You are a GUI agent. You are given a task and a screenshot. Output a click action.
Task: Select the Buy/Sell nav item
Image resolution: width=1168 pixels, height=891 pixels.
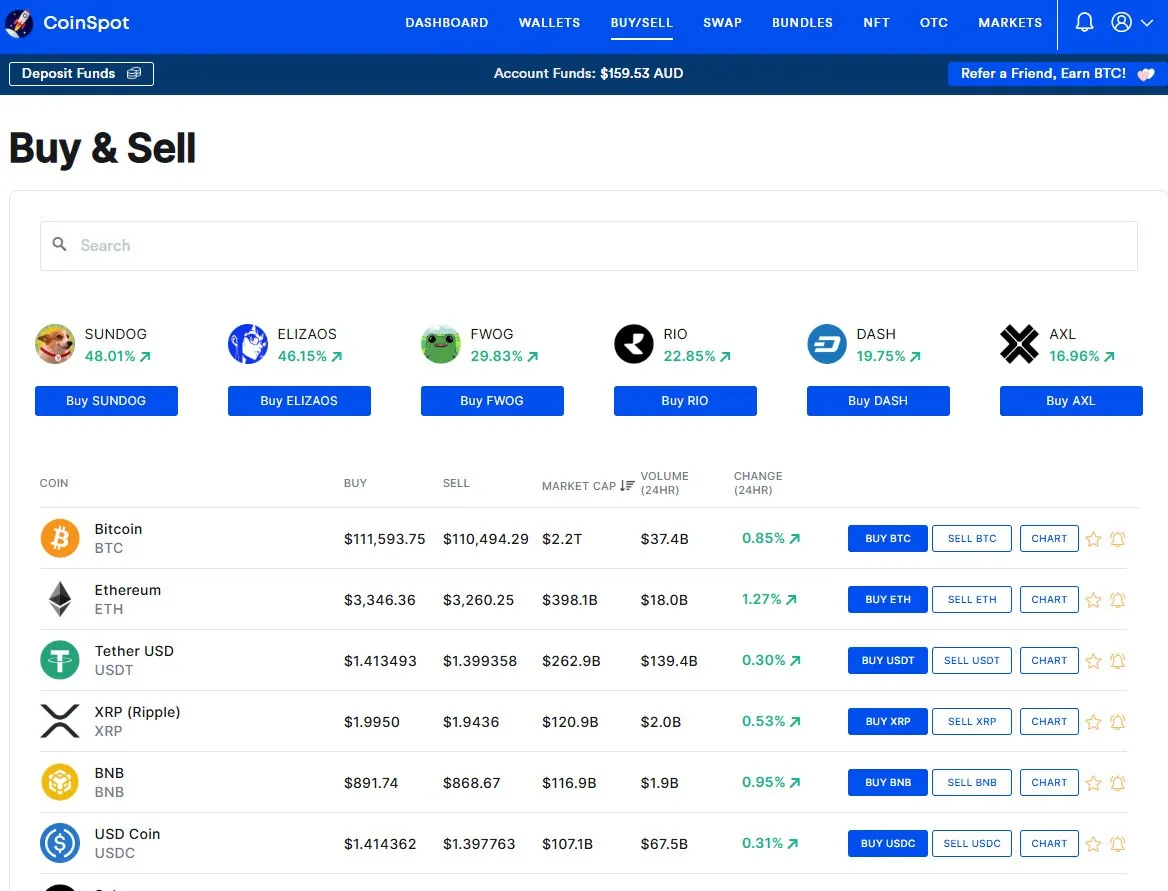click(641, 22)
